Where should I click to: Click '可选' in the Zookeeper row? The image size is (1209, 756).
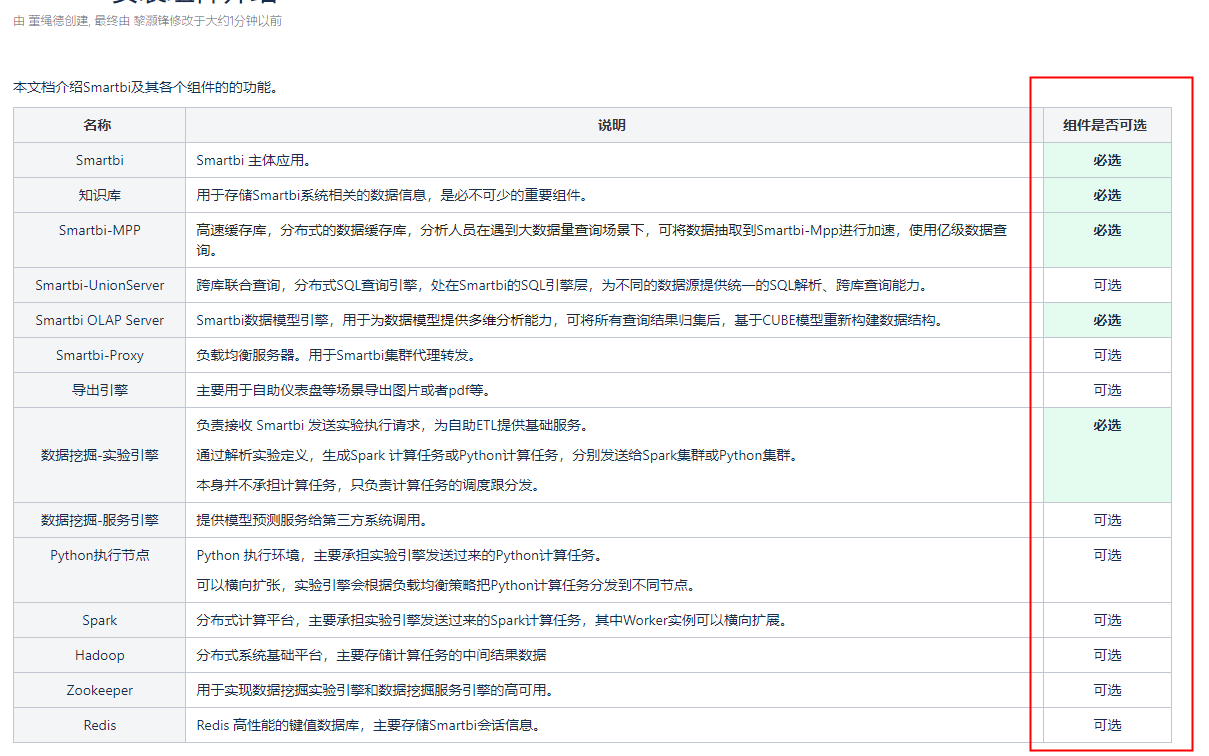(x=1107, y=690)
